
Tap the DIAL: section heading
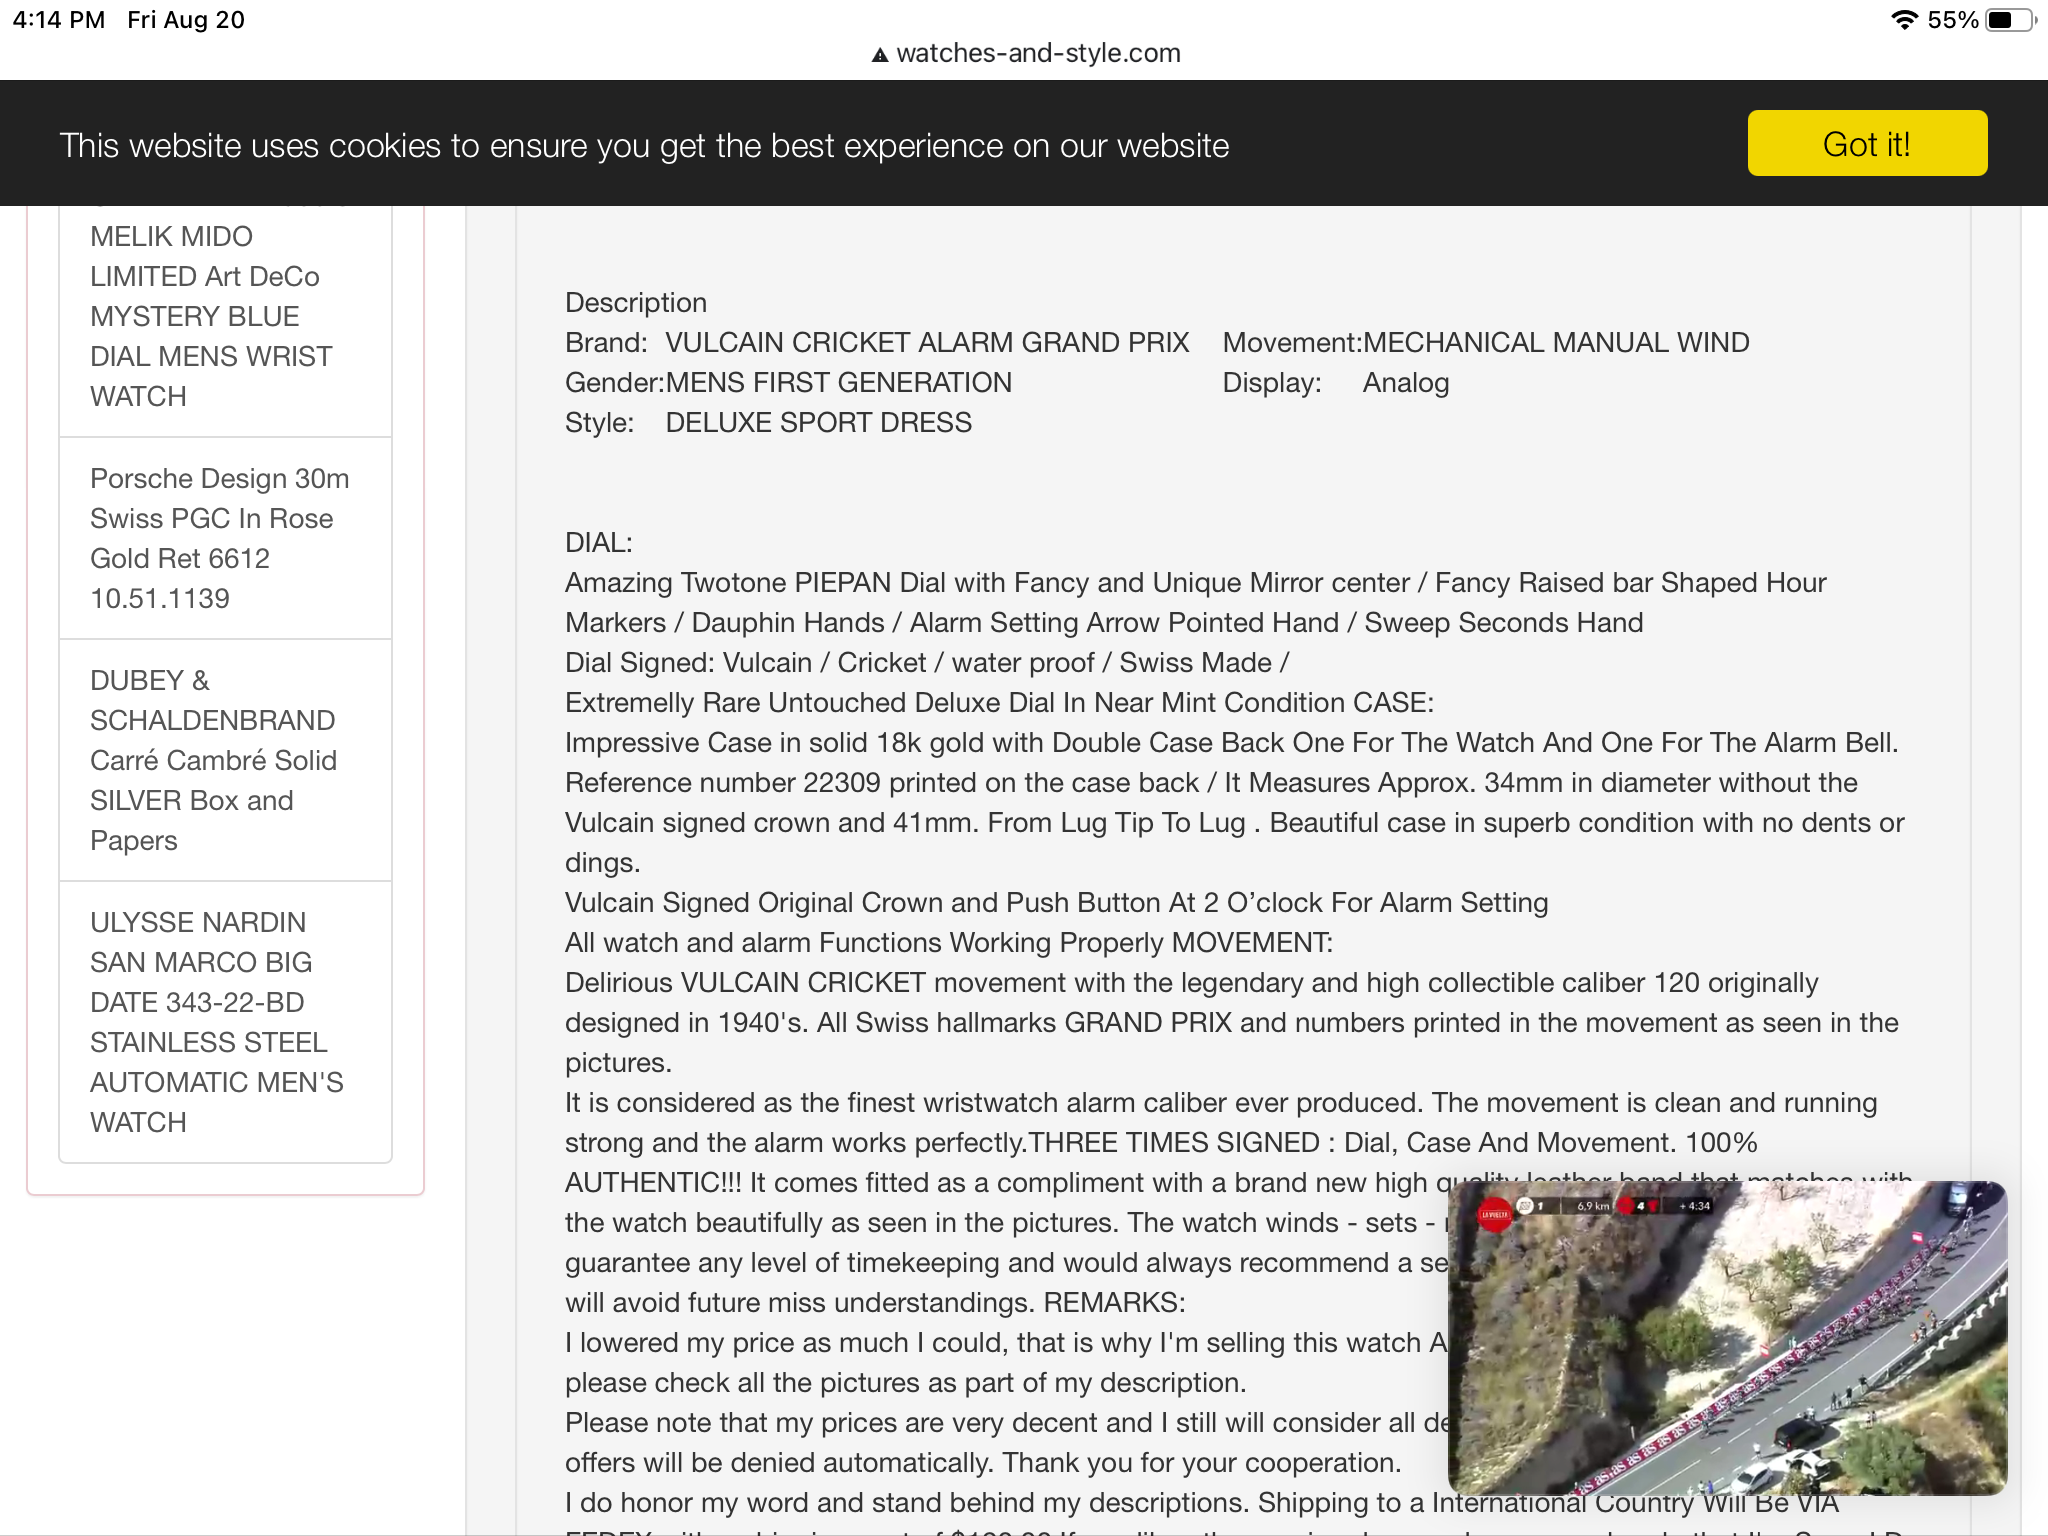[x=598, y=543]
